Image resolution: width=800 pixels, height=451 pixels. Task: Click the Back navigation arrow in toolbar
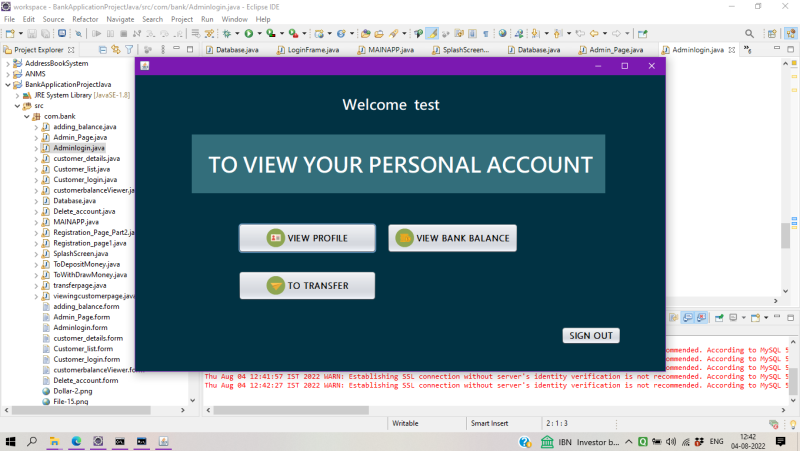(594, 34)
